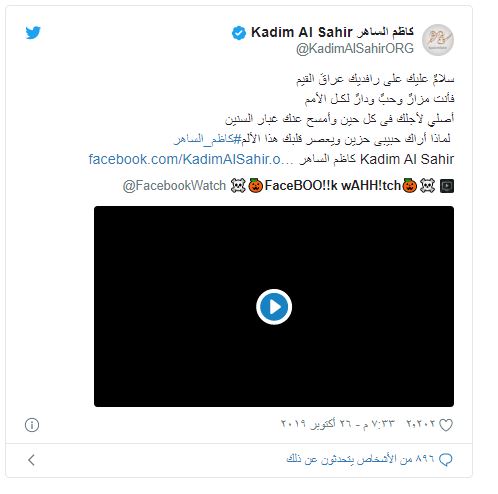Open the Kadim Al Sahir display name
Viewport: 498px width, 494px height.
tap(332, 32)
